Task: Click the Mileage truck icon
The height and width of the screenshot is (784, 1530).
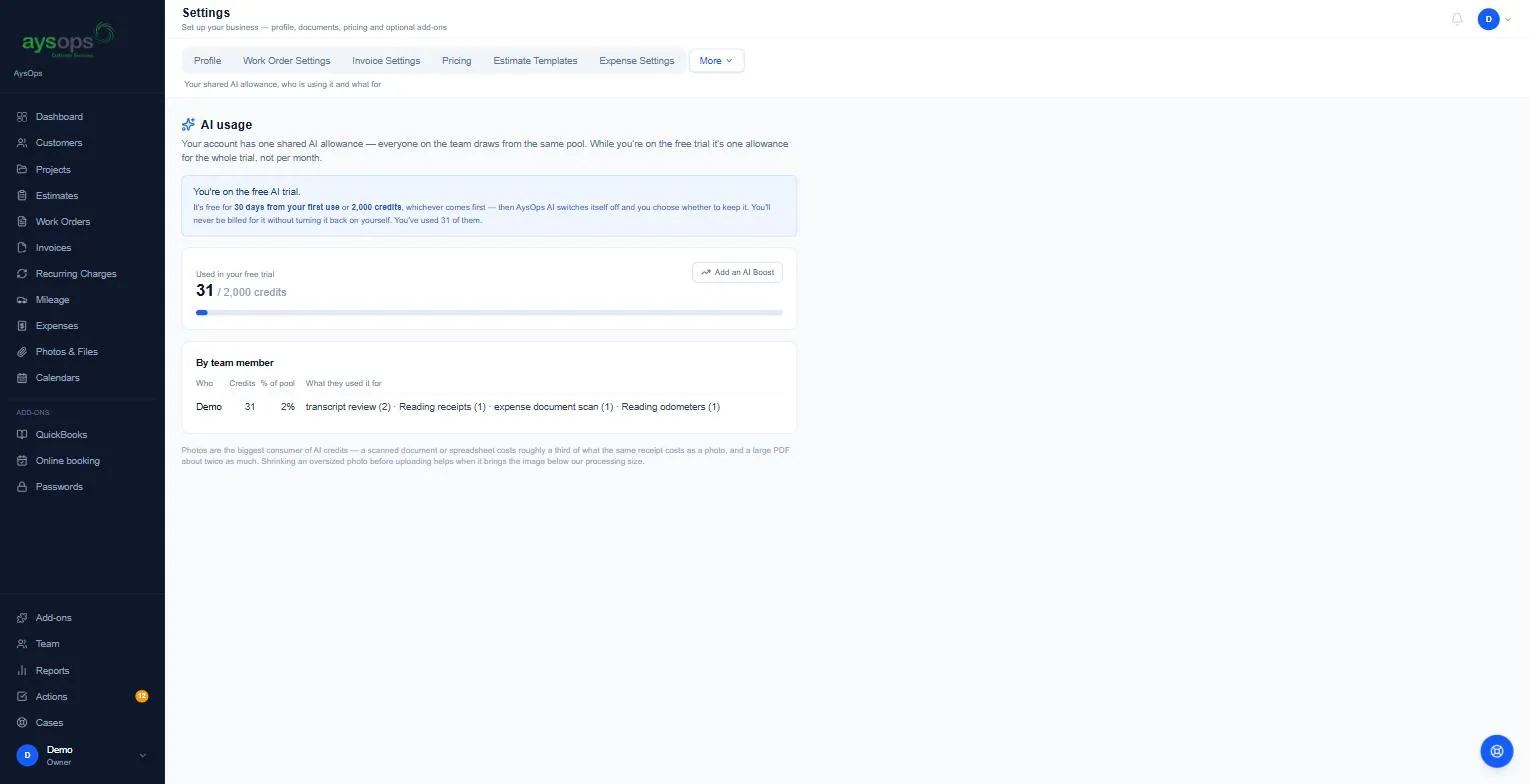Action: (x=22, y=300)
